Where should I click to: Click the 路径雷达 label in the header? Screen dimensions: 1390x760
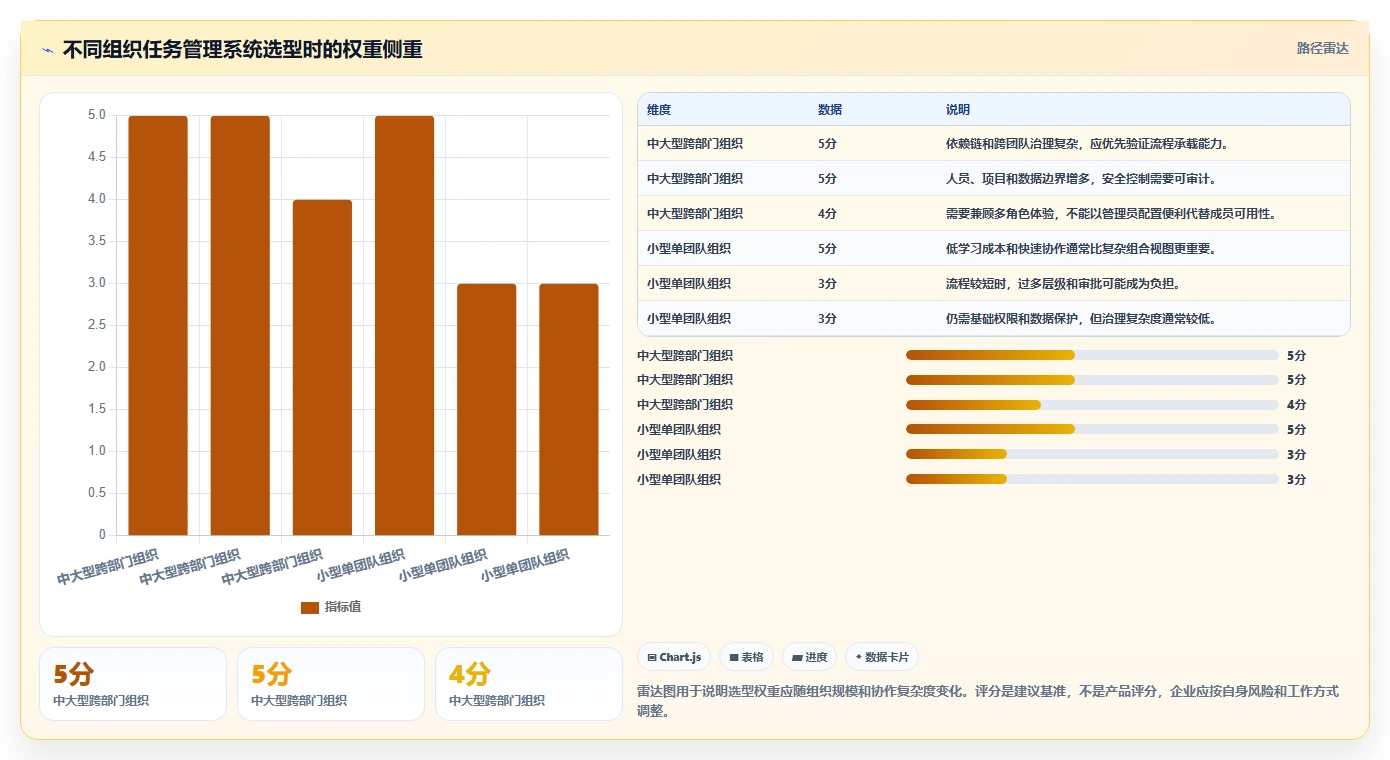click(x=1322, y=48)
